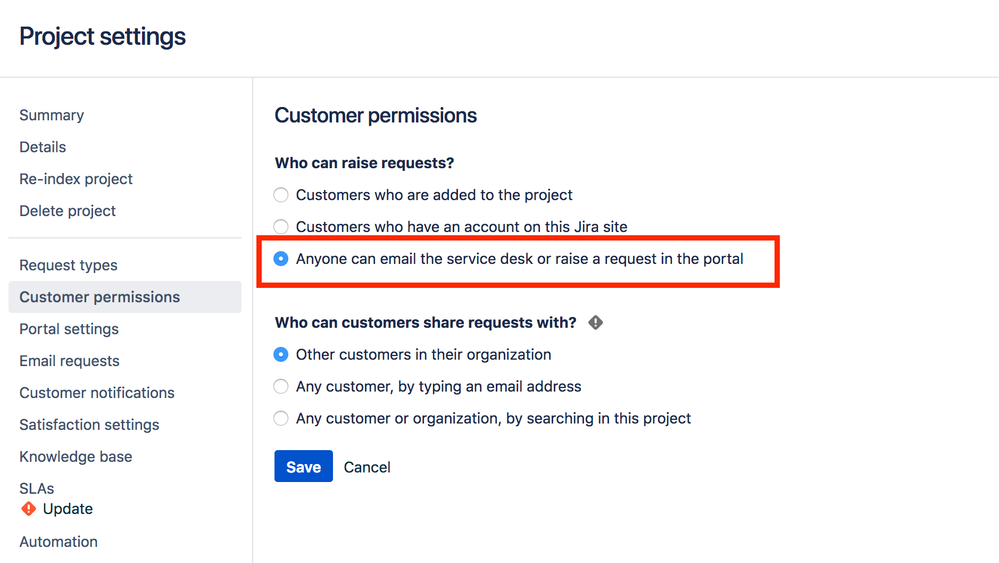Image resolution: width=999 pixels, height=563 pixels.
Task: Cancel the permission changes
Action: pyautogui.click(x=367, y=467)
